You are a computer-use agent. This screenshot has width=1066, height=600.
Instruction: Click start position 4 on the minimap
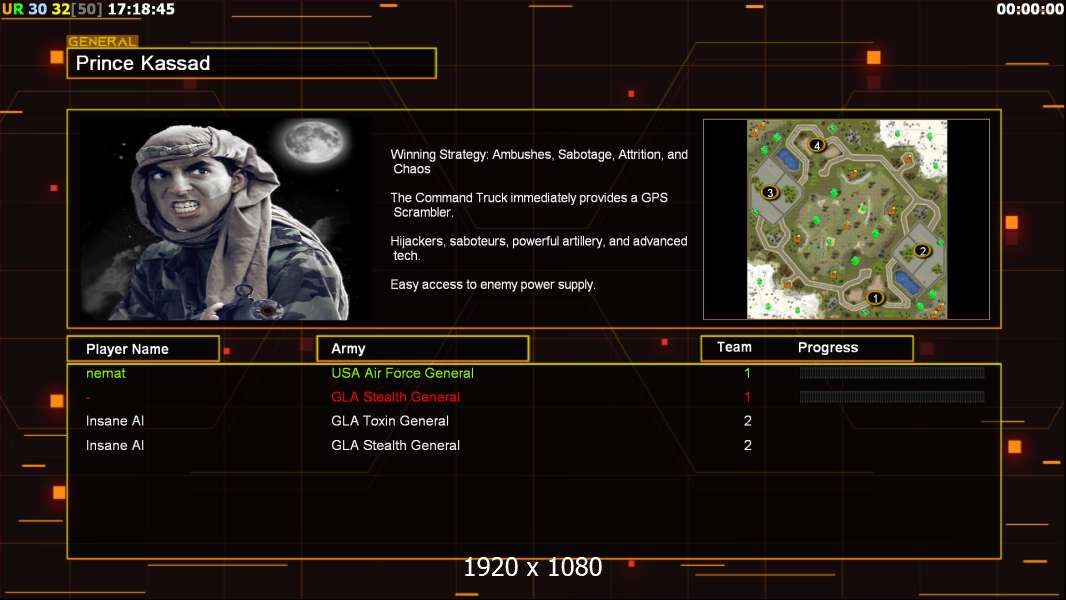pyautogui.click(x=817, y=145)
